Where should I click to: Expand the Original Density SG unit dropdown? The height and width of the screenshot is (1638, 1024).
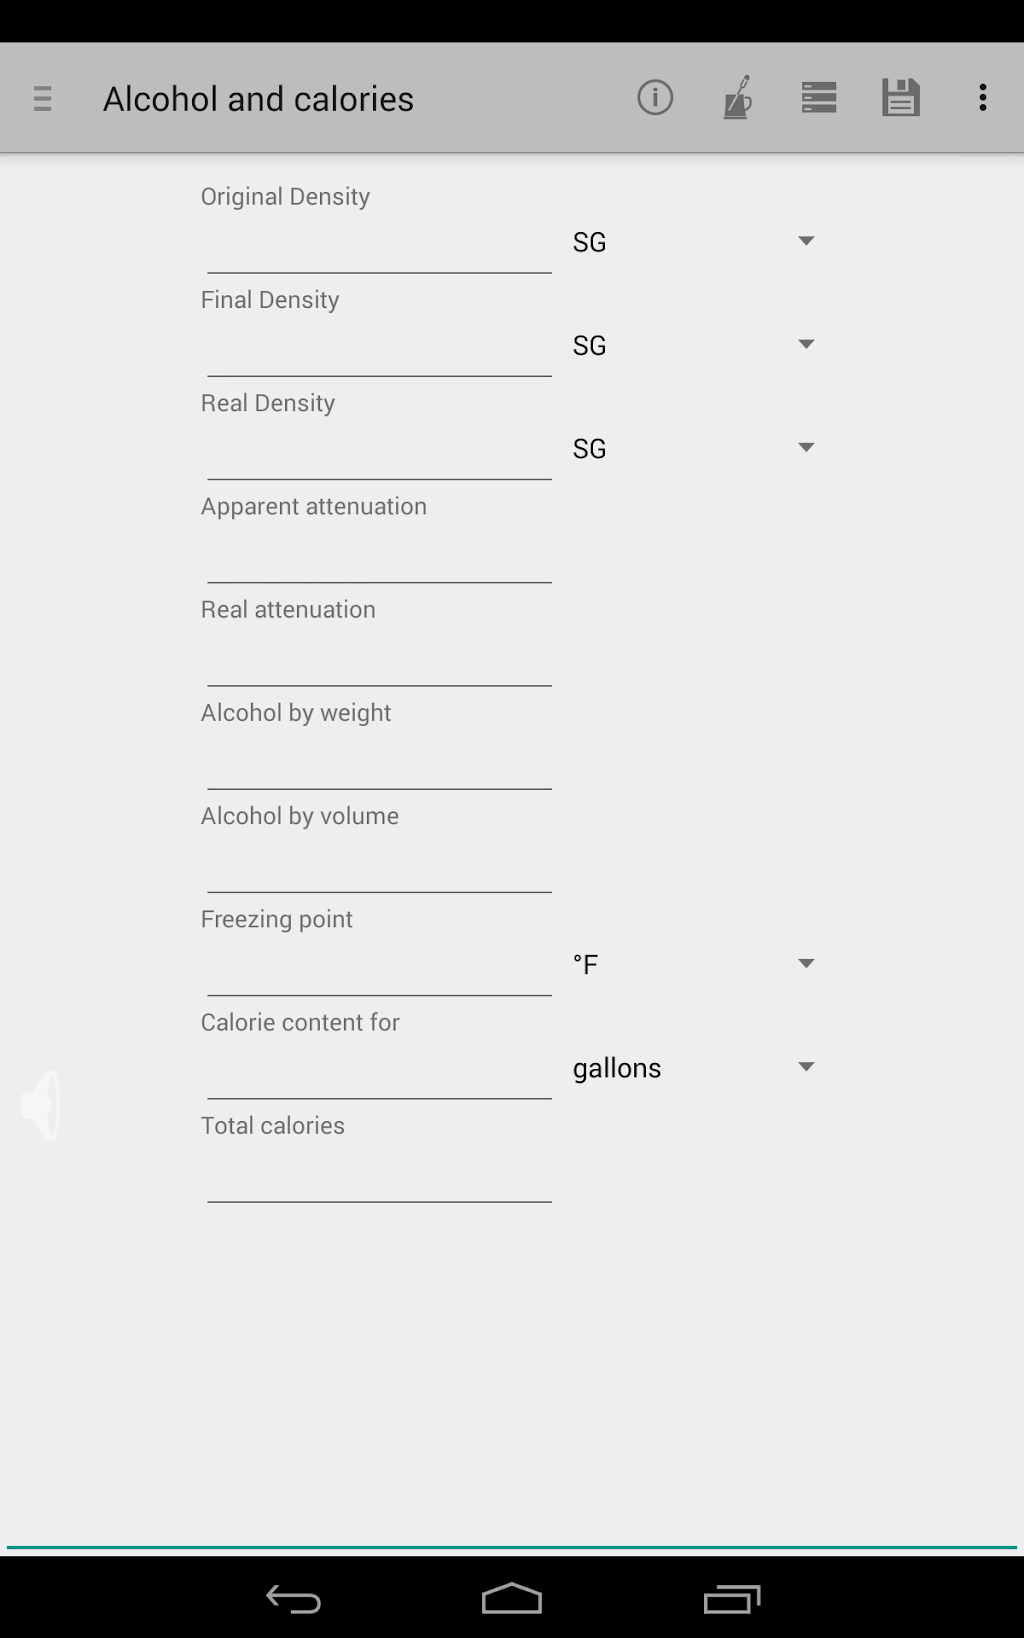click(x=693, y=242)
